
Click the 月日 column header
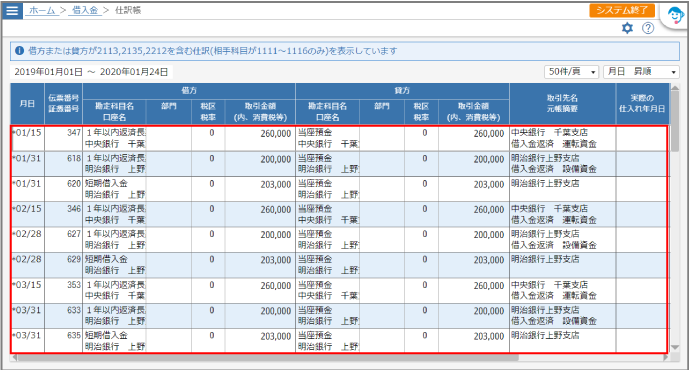click(x=27, y=104)
